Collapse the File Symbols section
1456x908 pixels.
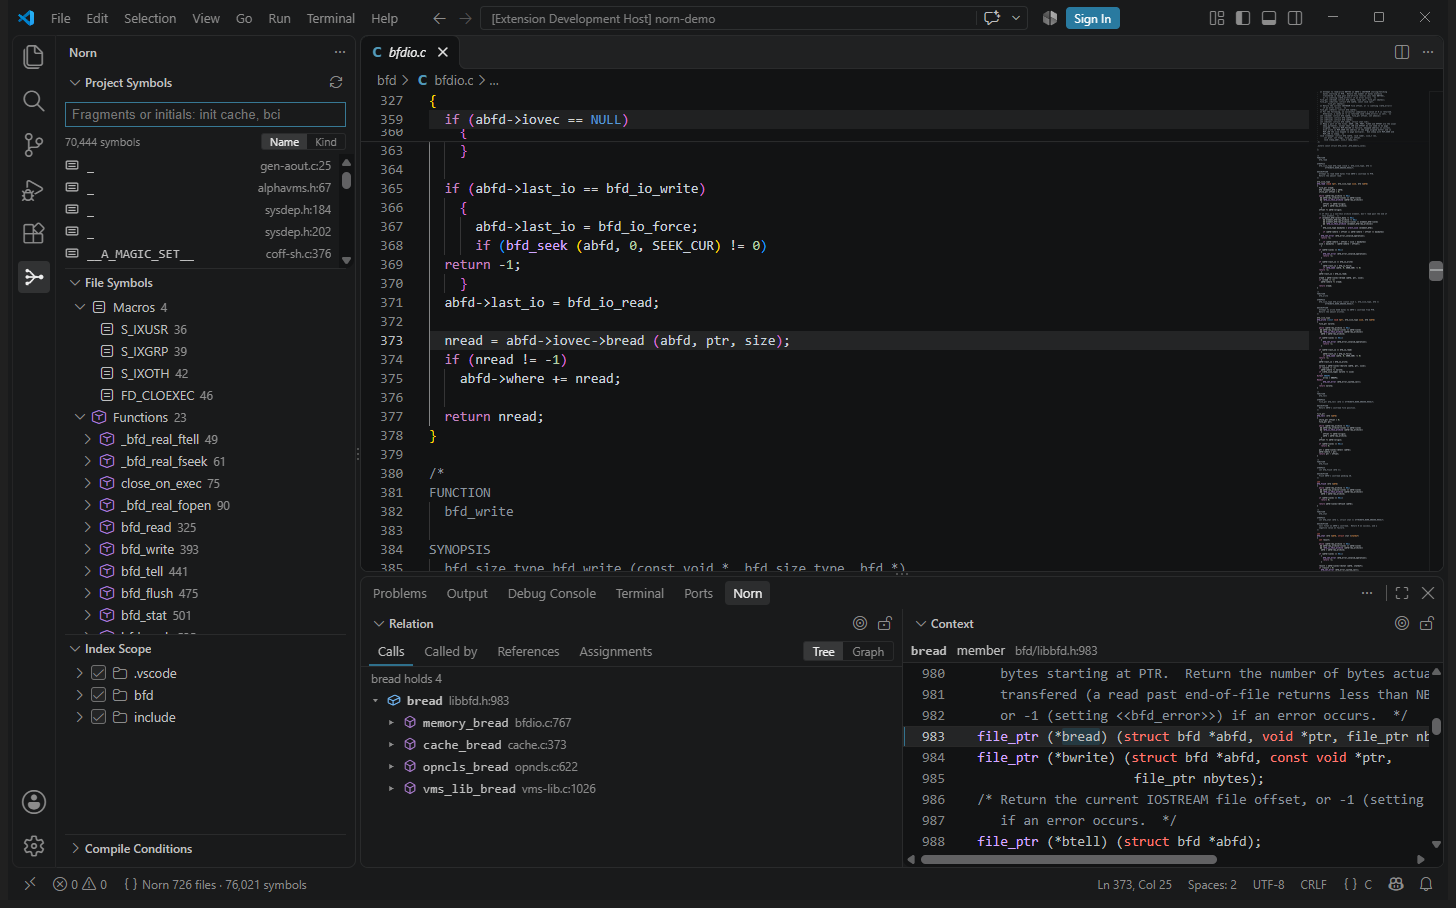point(75,282)
